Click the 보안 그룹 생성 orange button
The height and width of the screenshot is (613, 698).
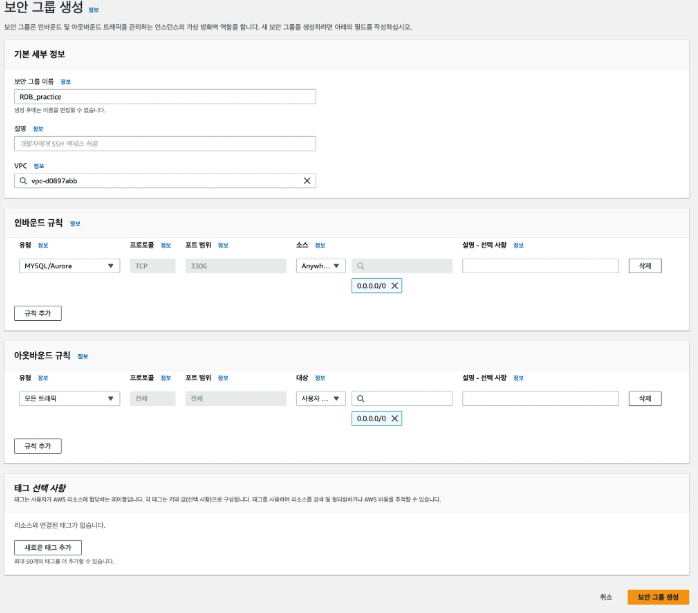[x=658, y=597]
